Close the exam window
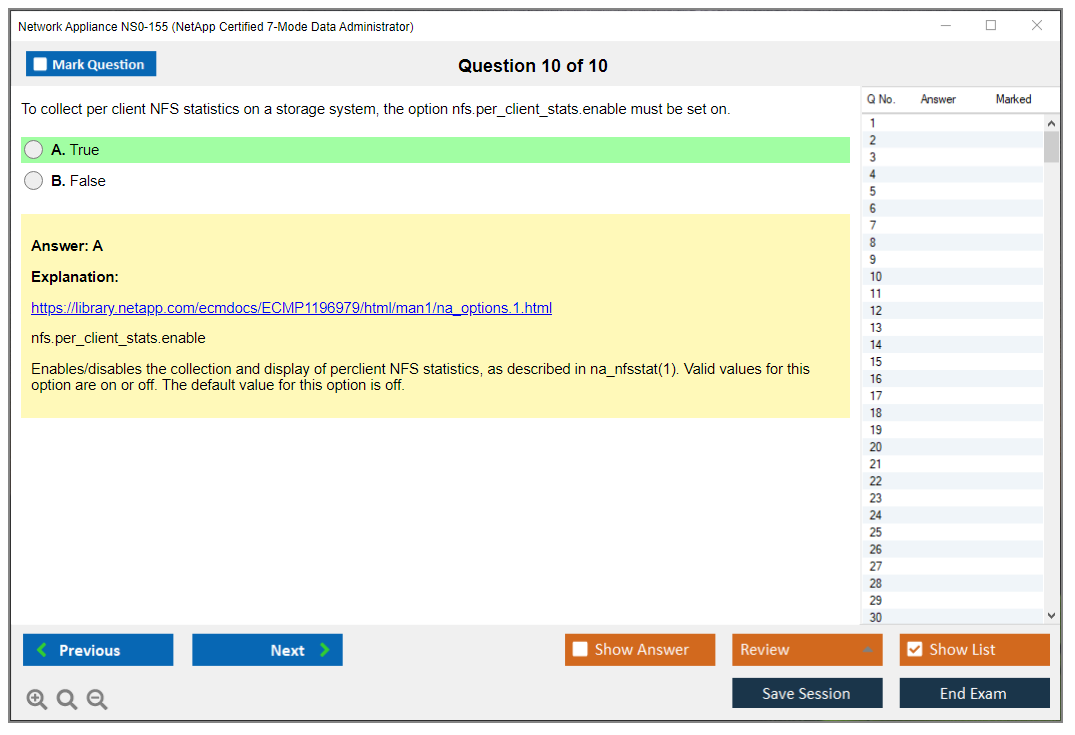Viewport: 1075px width, 735px height. (x=1036, y=26)
